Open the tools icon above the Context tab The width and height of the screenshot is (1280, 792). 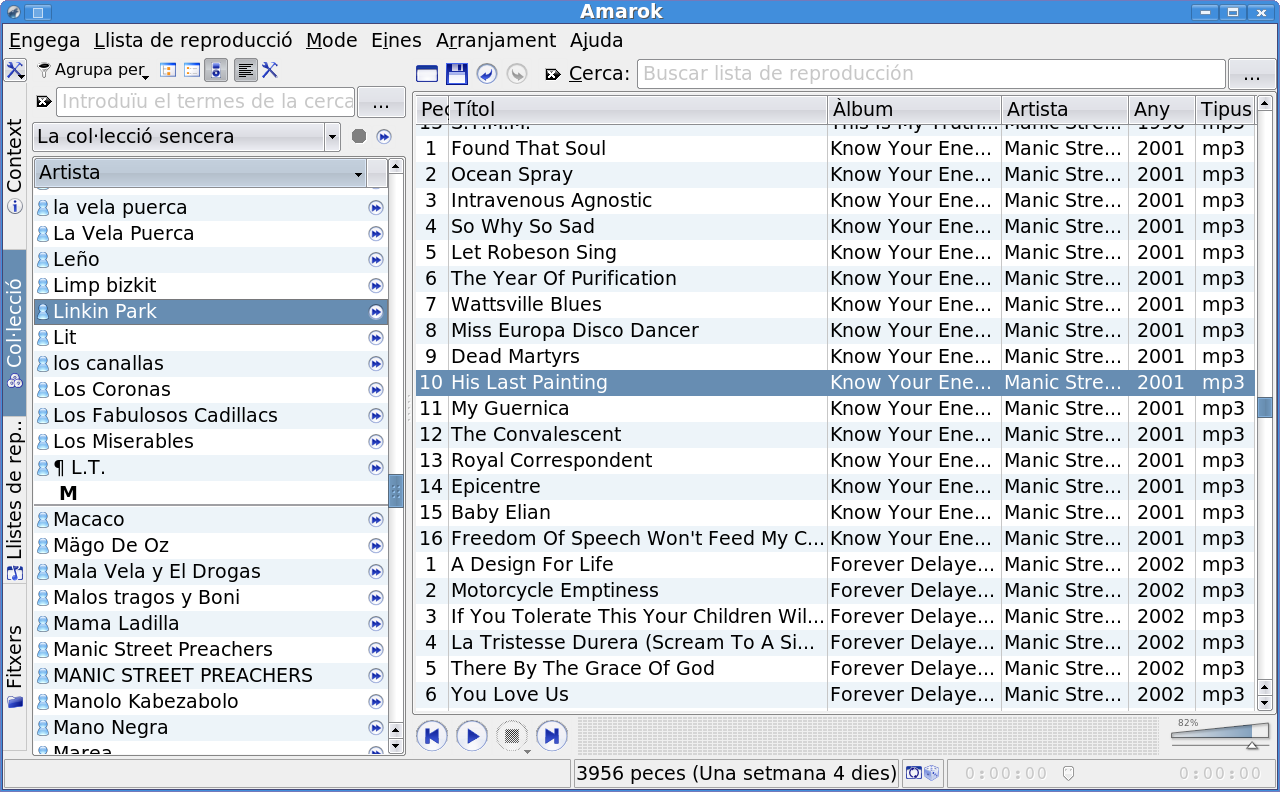tap(15, 70)
